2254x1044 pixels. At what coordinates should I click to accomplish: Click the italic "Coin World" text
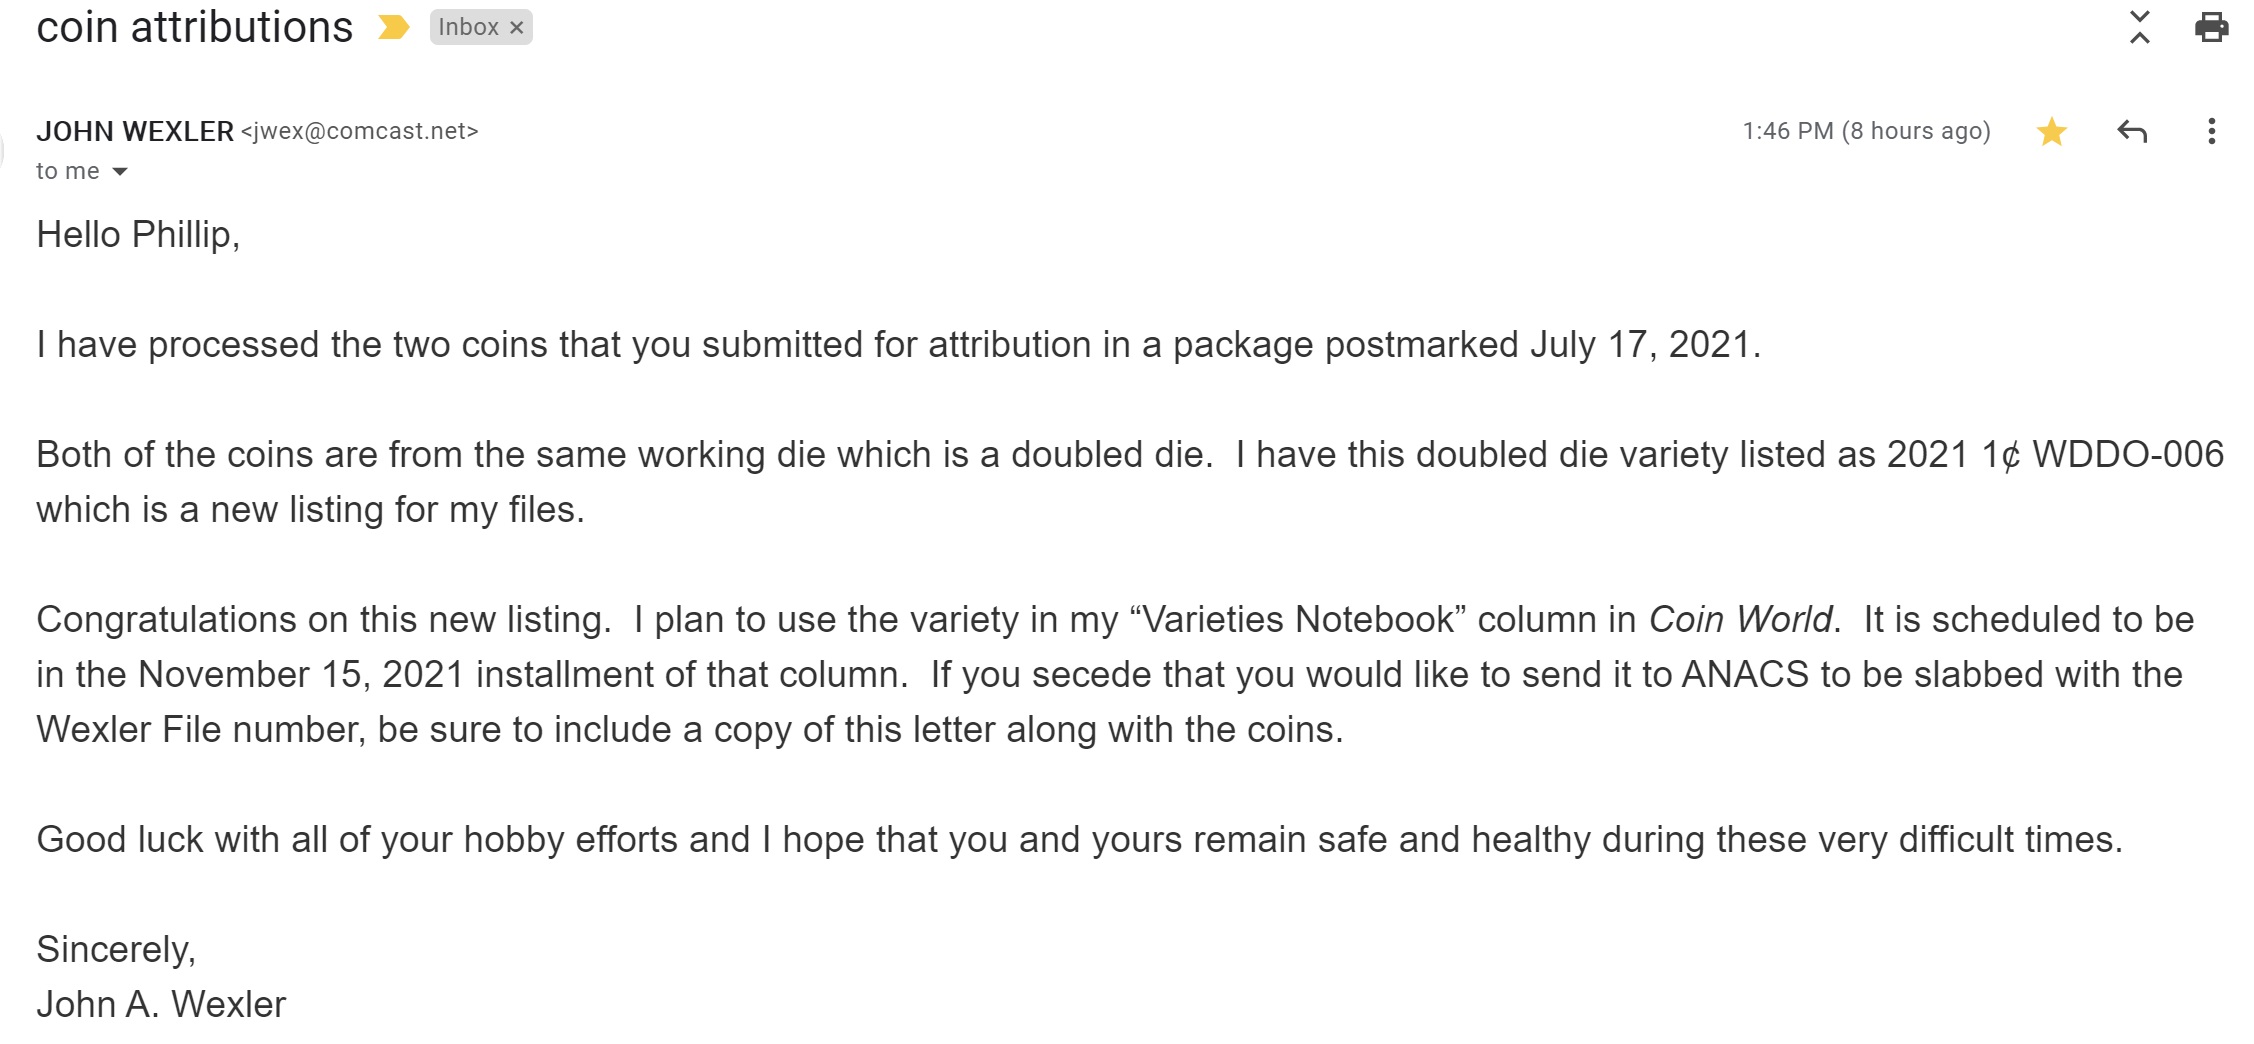[x=1740, y=619]
